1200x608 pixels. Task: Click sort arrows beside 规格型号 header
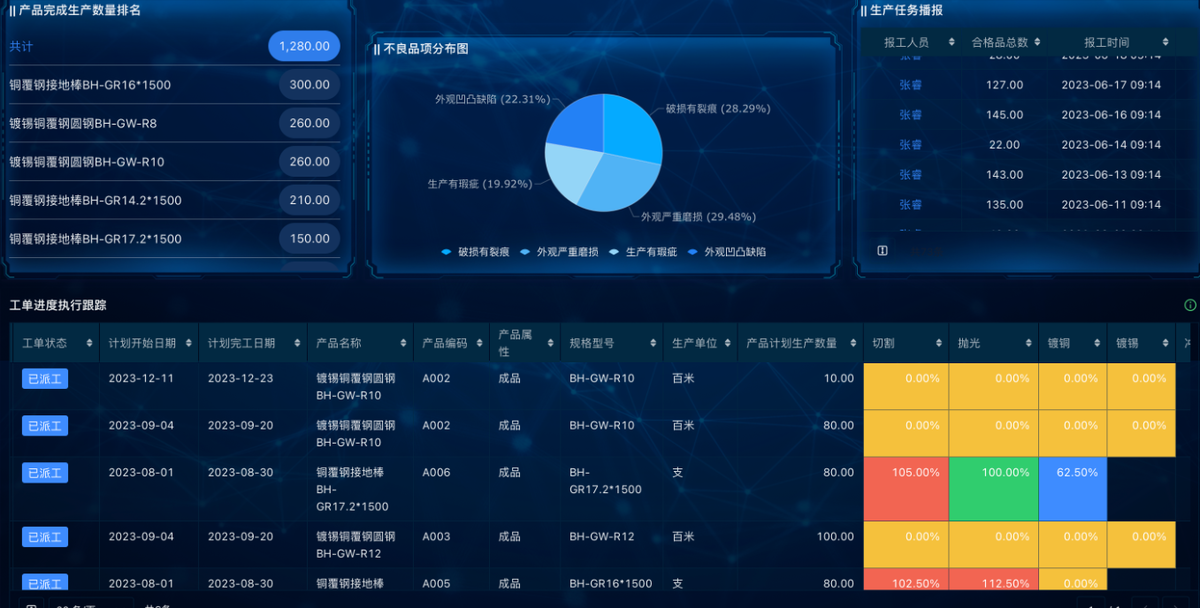[x=653, y=343]
